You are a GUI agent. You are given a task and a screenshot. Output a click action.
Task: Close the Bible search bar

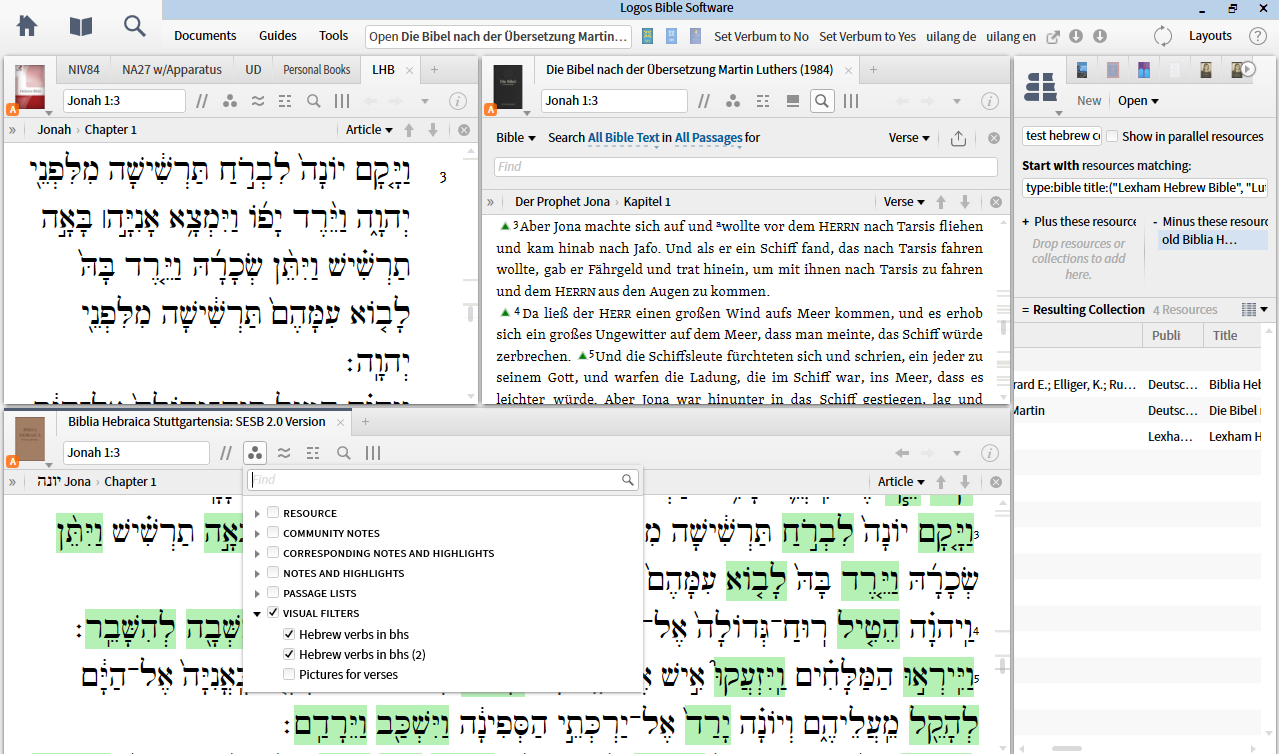pos(994,138)
